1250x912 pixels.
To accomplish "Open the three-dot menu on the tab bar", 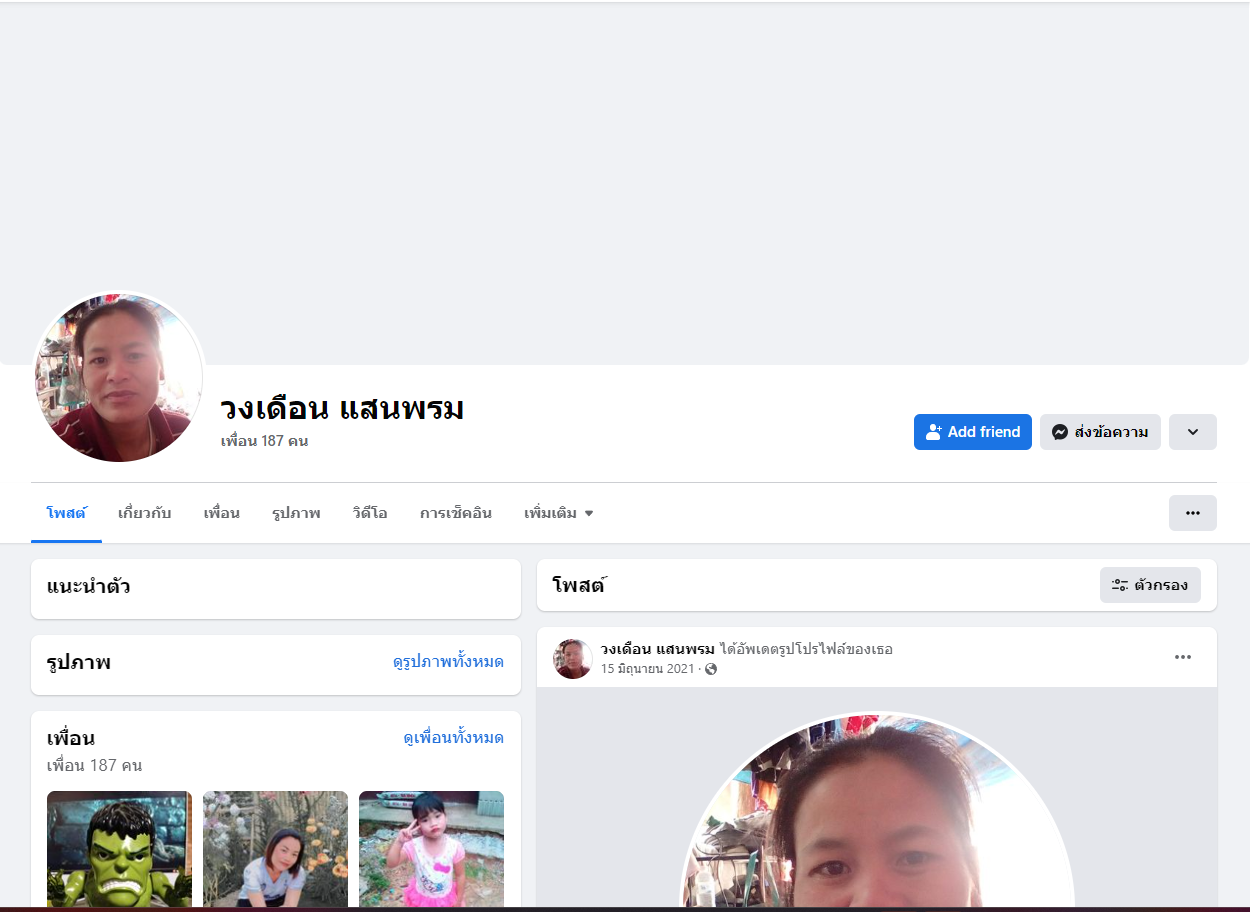I will (1192, 513).
